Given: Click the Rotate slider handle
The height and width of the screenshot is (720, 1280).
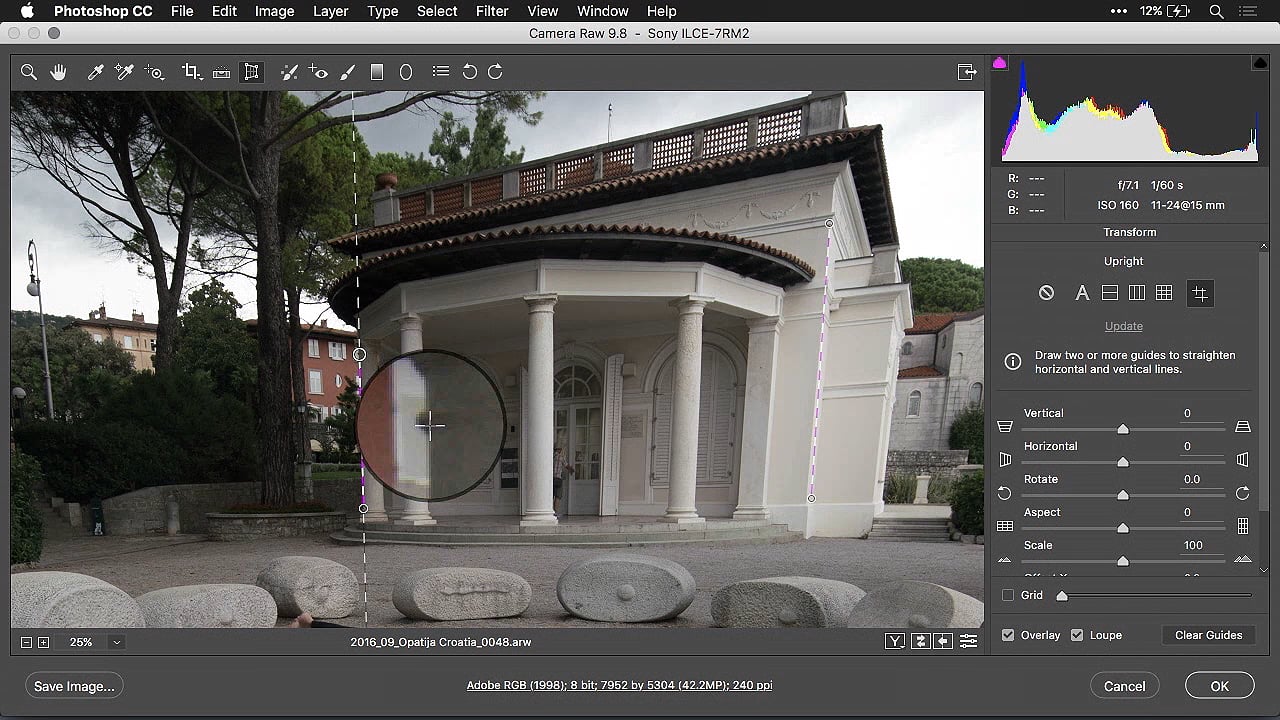Looking at the screenshot, I should point(1123,495).
